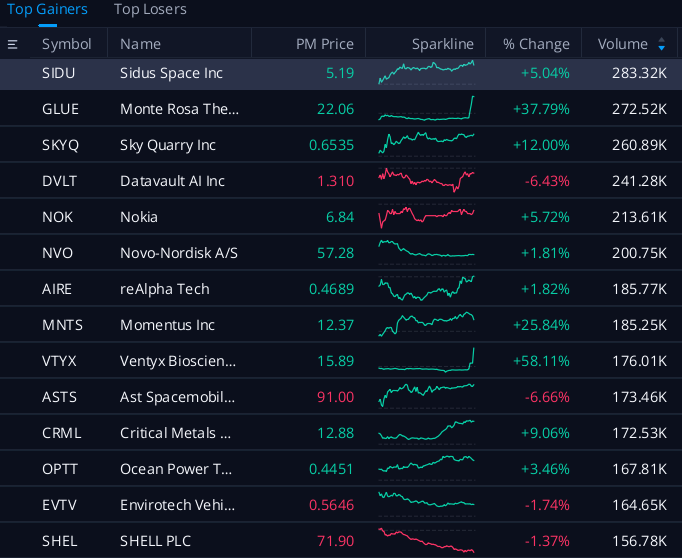This screenshot has height=558, width=682.
Task: Click the Novo-Nordisk A/S name
Action: 179,253
